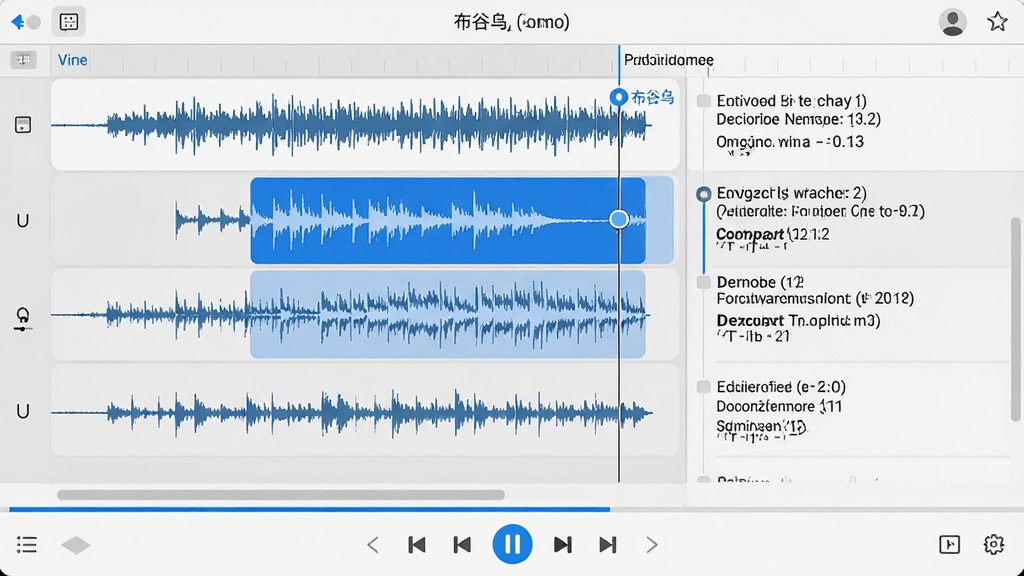
Task: Click the horizontal timeline scrollbar
Action: (x=281, y=495)
